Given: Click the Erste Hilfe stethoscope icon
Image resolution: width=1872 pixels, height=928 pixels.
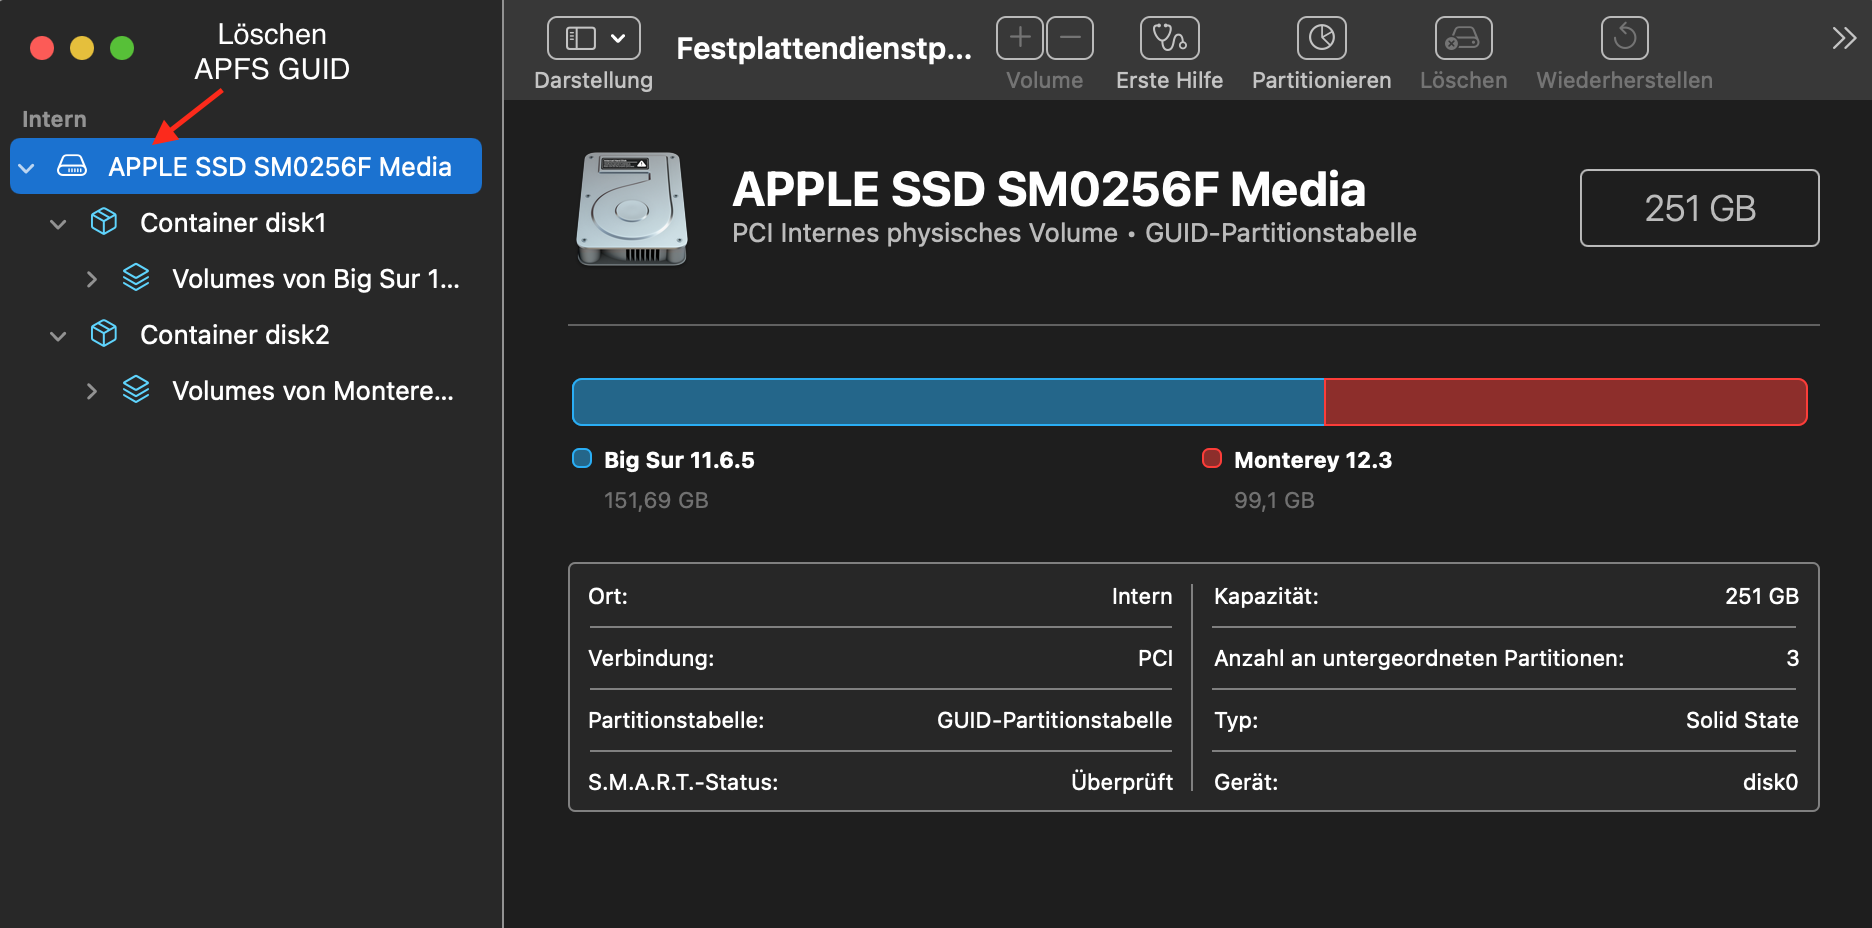Looking at the screenshot, I should pos(1169,39).
